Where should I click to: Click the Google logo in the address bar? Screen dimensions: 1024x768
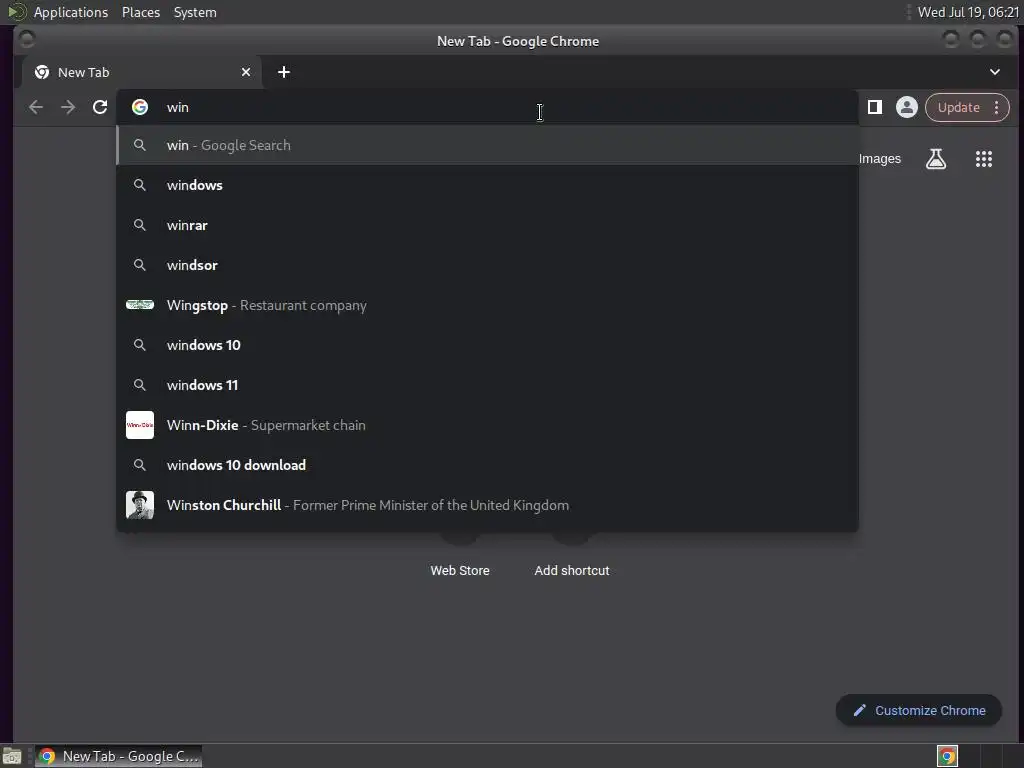[140, 107]
